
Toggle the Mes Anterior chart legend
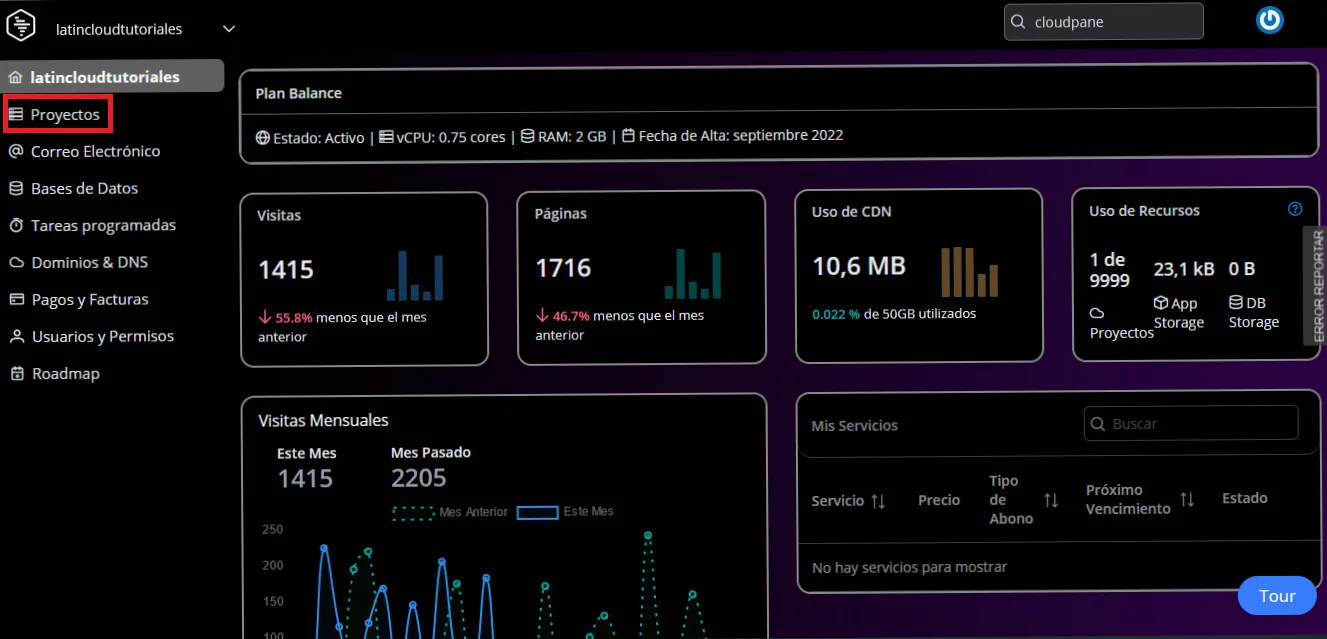(450, 512)
